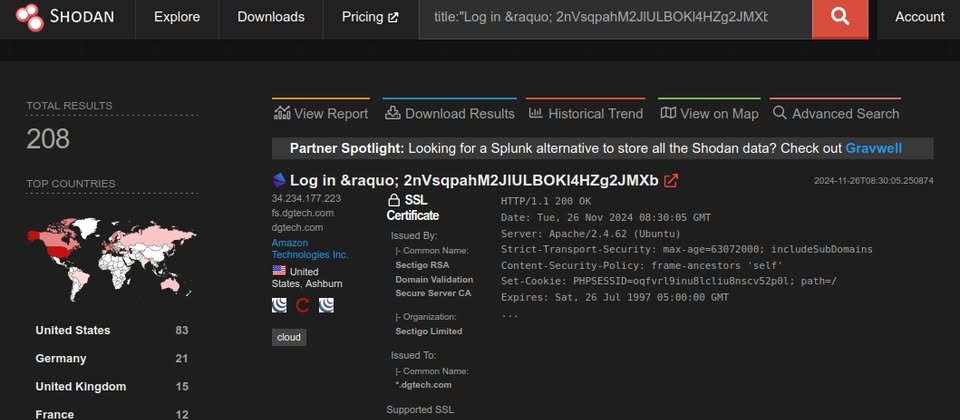The width and height of the screenshot is (960, 420).
Task: Click the Content-Security-Policy header line
Action: pyautogui.click(x=642, y=266)
